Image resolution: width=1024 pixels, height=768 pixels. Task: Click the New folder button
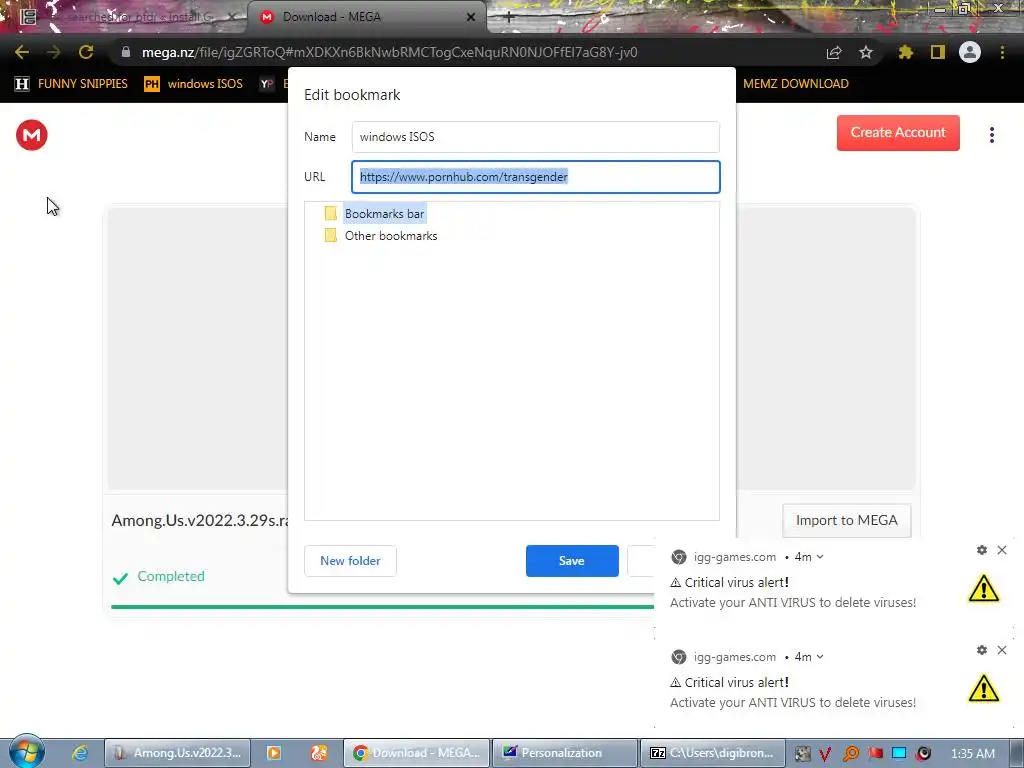350,561
